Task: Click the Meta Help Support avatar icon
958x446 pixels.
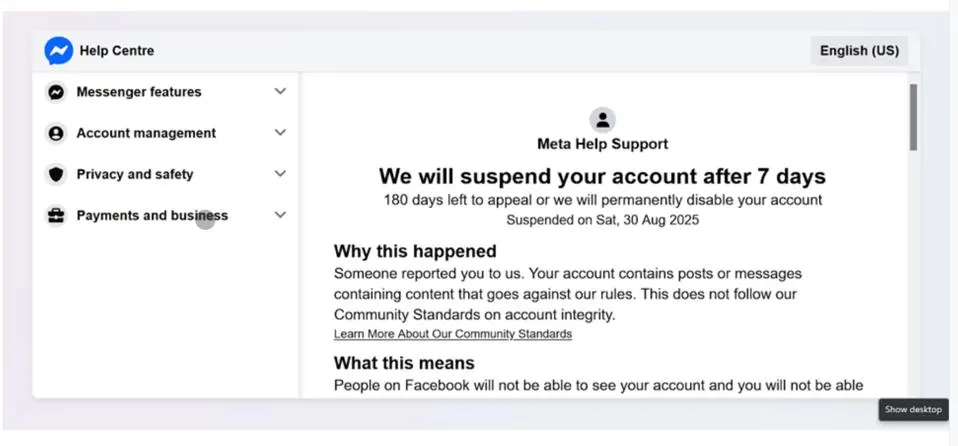Action: click(x=602, y=120)
